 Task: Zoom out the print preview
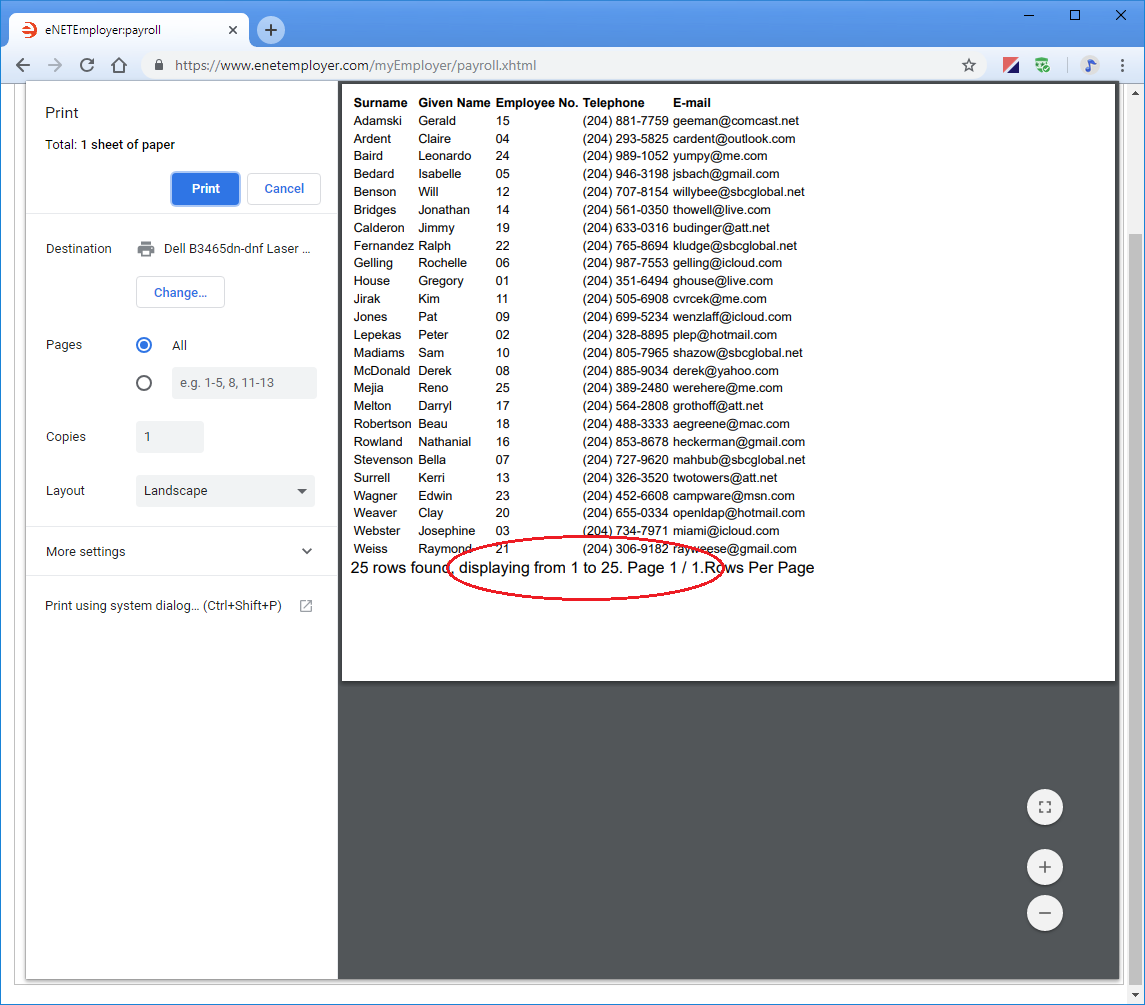pos(1044,913)
